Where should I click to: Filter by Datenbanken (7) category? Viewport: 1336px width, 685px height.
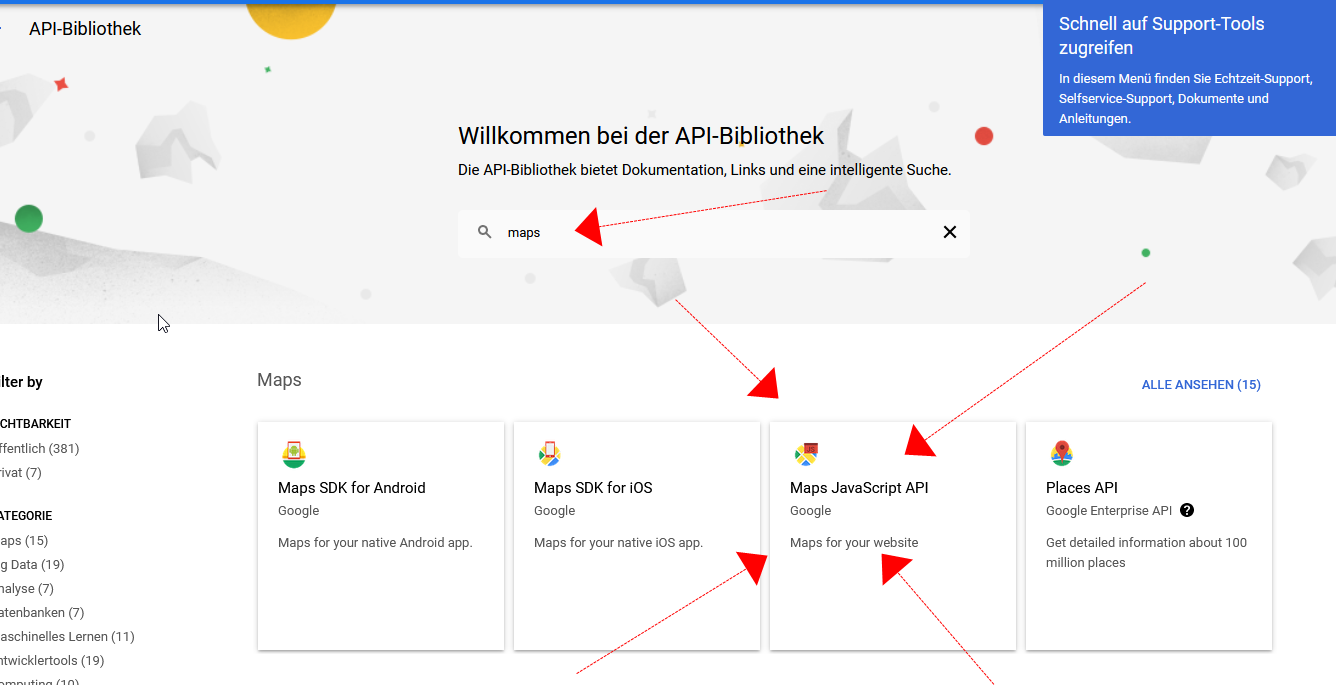[x=42, y=613]
